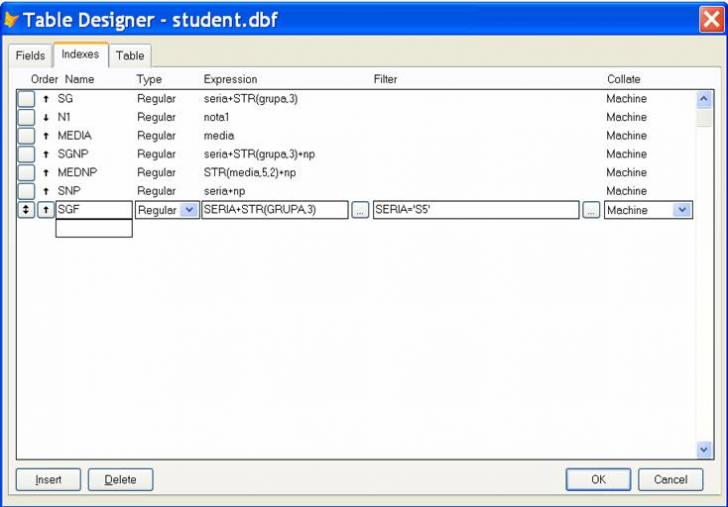Image resolution: width=728 pixels, height=507 pixels.
Task: Click the SGF index name field
Action: coord(94,210)
